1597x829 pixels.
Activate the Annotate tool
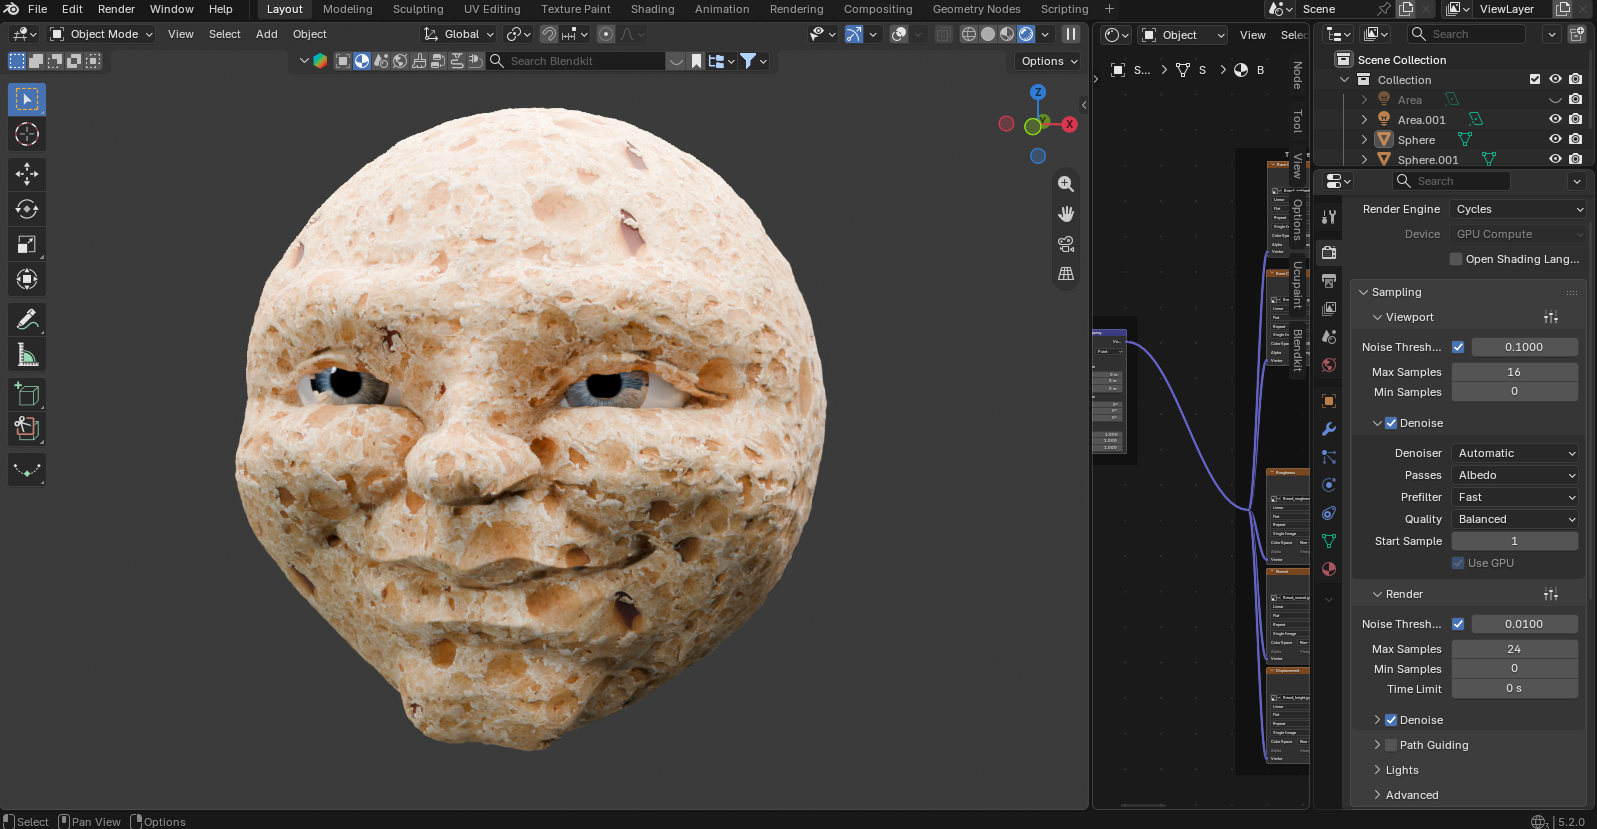(x=27, y=319)
